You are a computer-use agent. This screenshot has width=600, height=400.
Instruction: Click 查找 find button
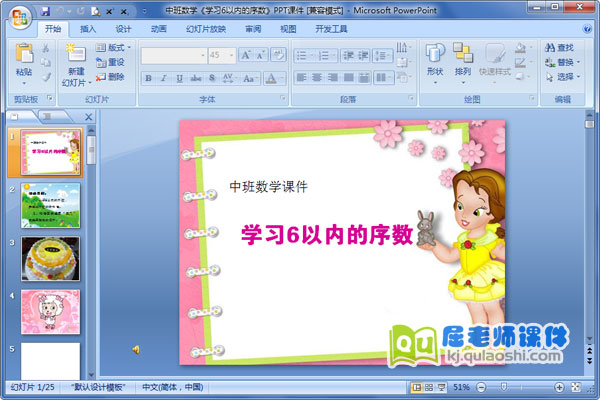point(559,48)
